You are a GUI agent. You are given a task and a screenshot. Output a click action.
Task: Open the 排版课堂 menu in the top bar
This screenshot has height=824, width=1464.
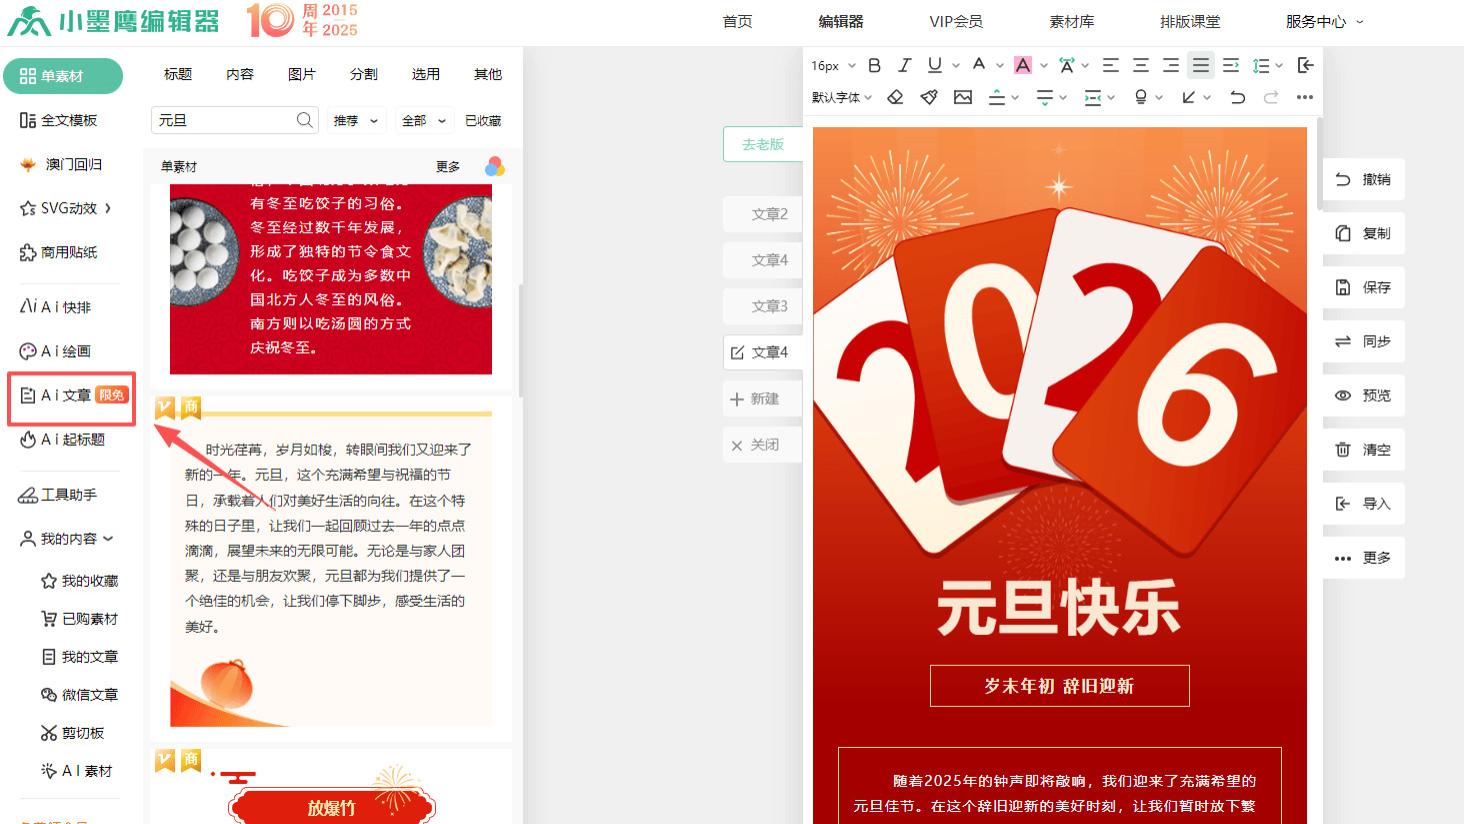pyautogui.click(x=1190, y=20)
